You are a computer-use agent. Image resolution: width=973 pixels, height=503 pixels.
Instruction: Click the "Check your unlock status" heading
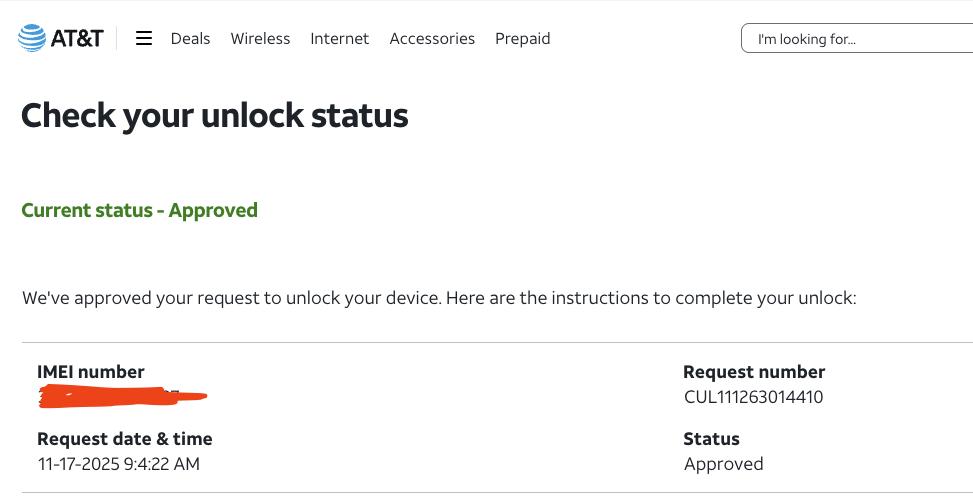click(214, 115)
